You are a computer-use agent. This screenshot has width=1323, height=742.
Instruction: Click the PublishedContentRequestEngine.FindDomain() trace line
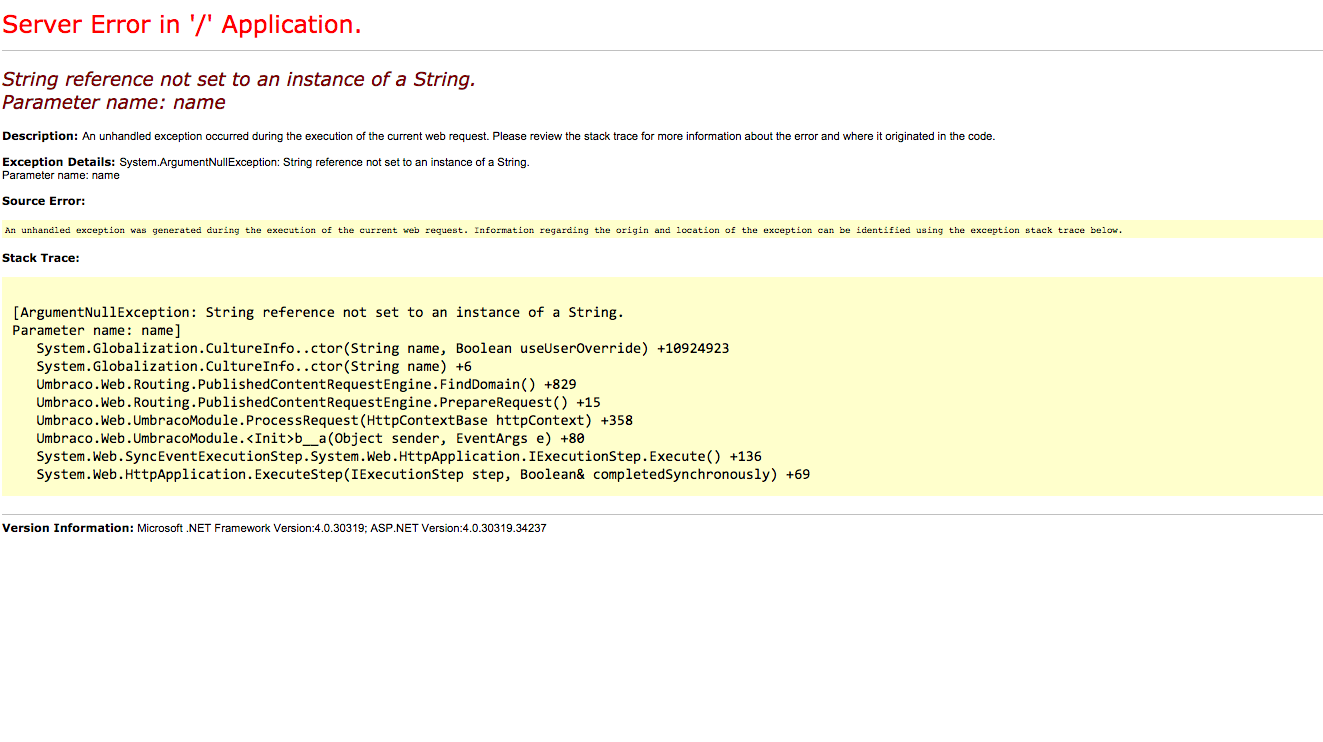coord(306,385)
